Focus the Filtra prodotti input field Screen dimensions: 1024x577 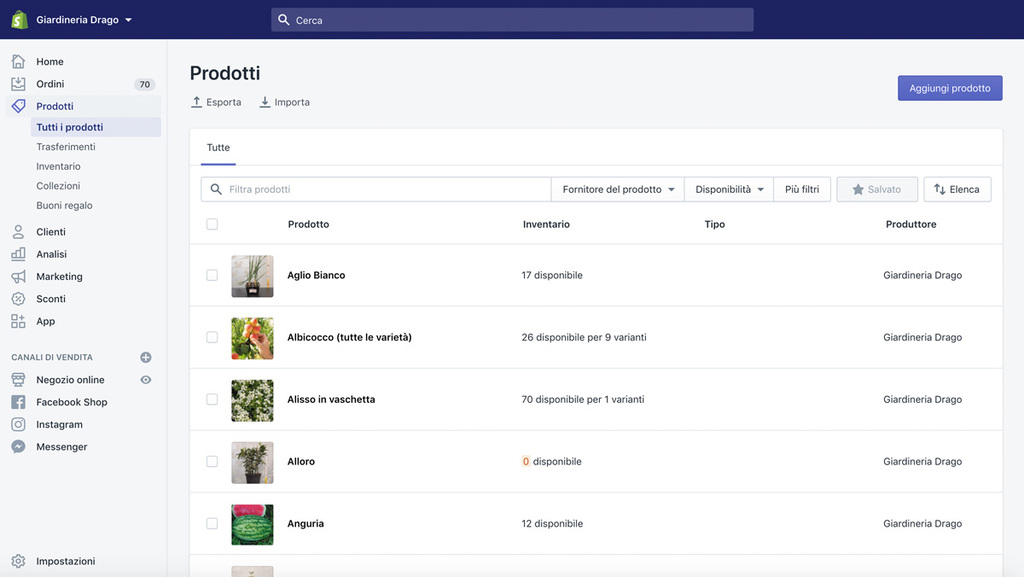(x=376, y=189)
